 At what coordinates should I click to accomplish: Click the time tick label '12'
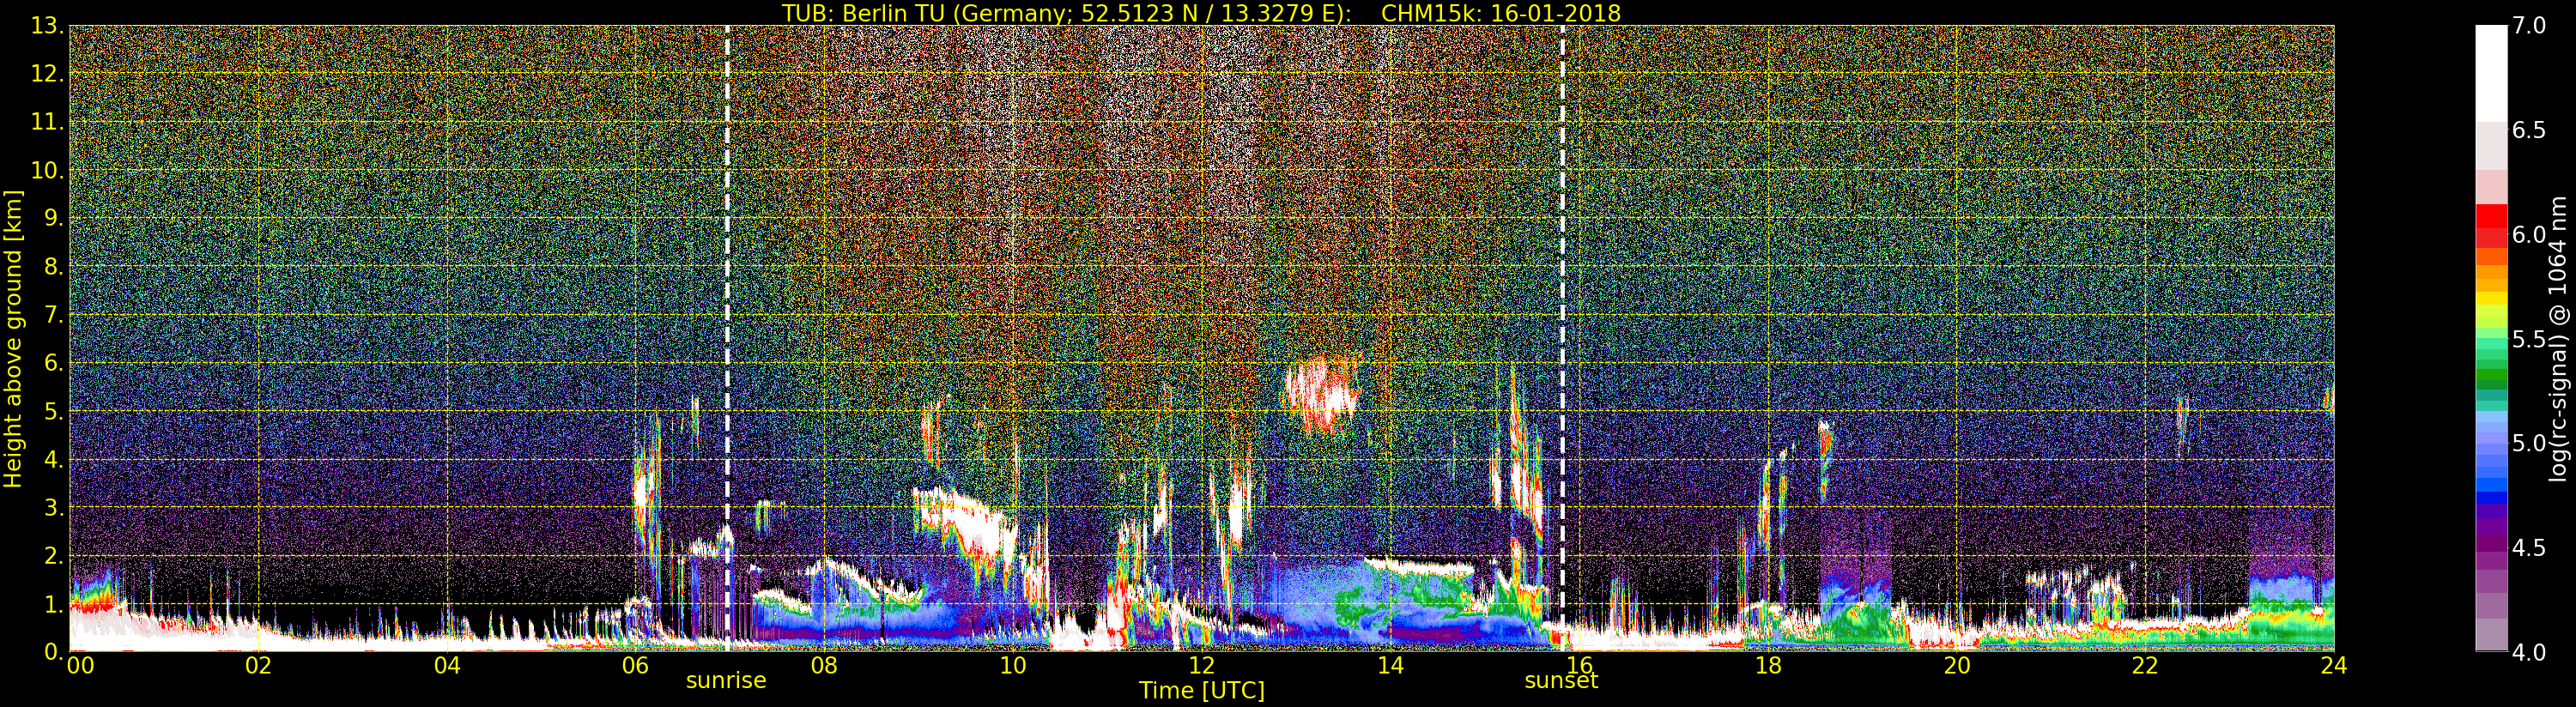click(1201, 665)
